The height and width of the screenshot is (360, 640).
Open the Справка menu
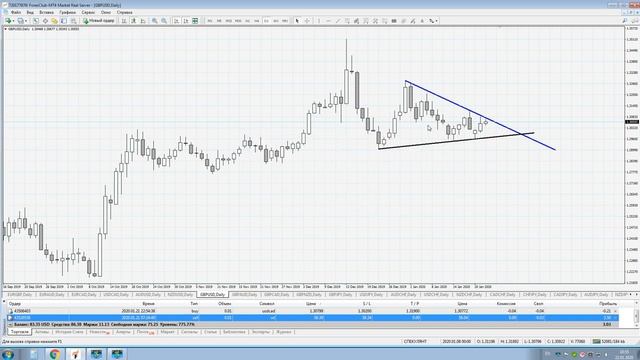124,13
